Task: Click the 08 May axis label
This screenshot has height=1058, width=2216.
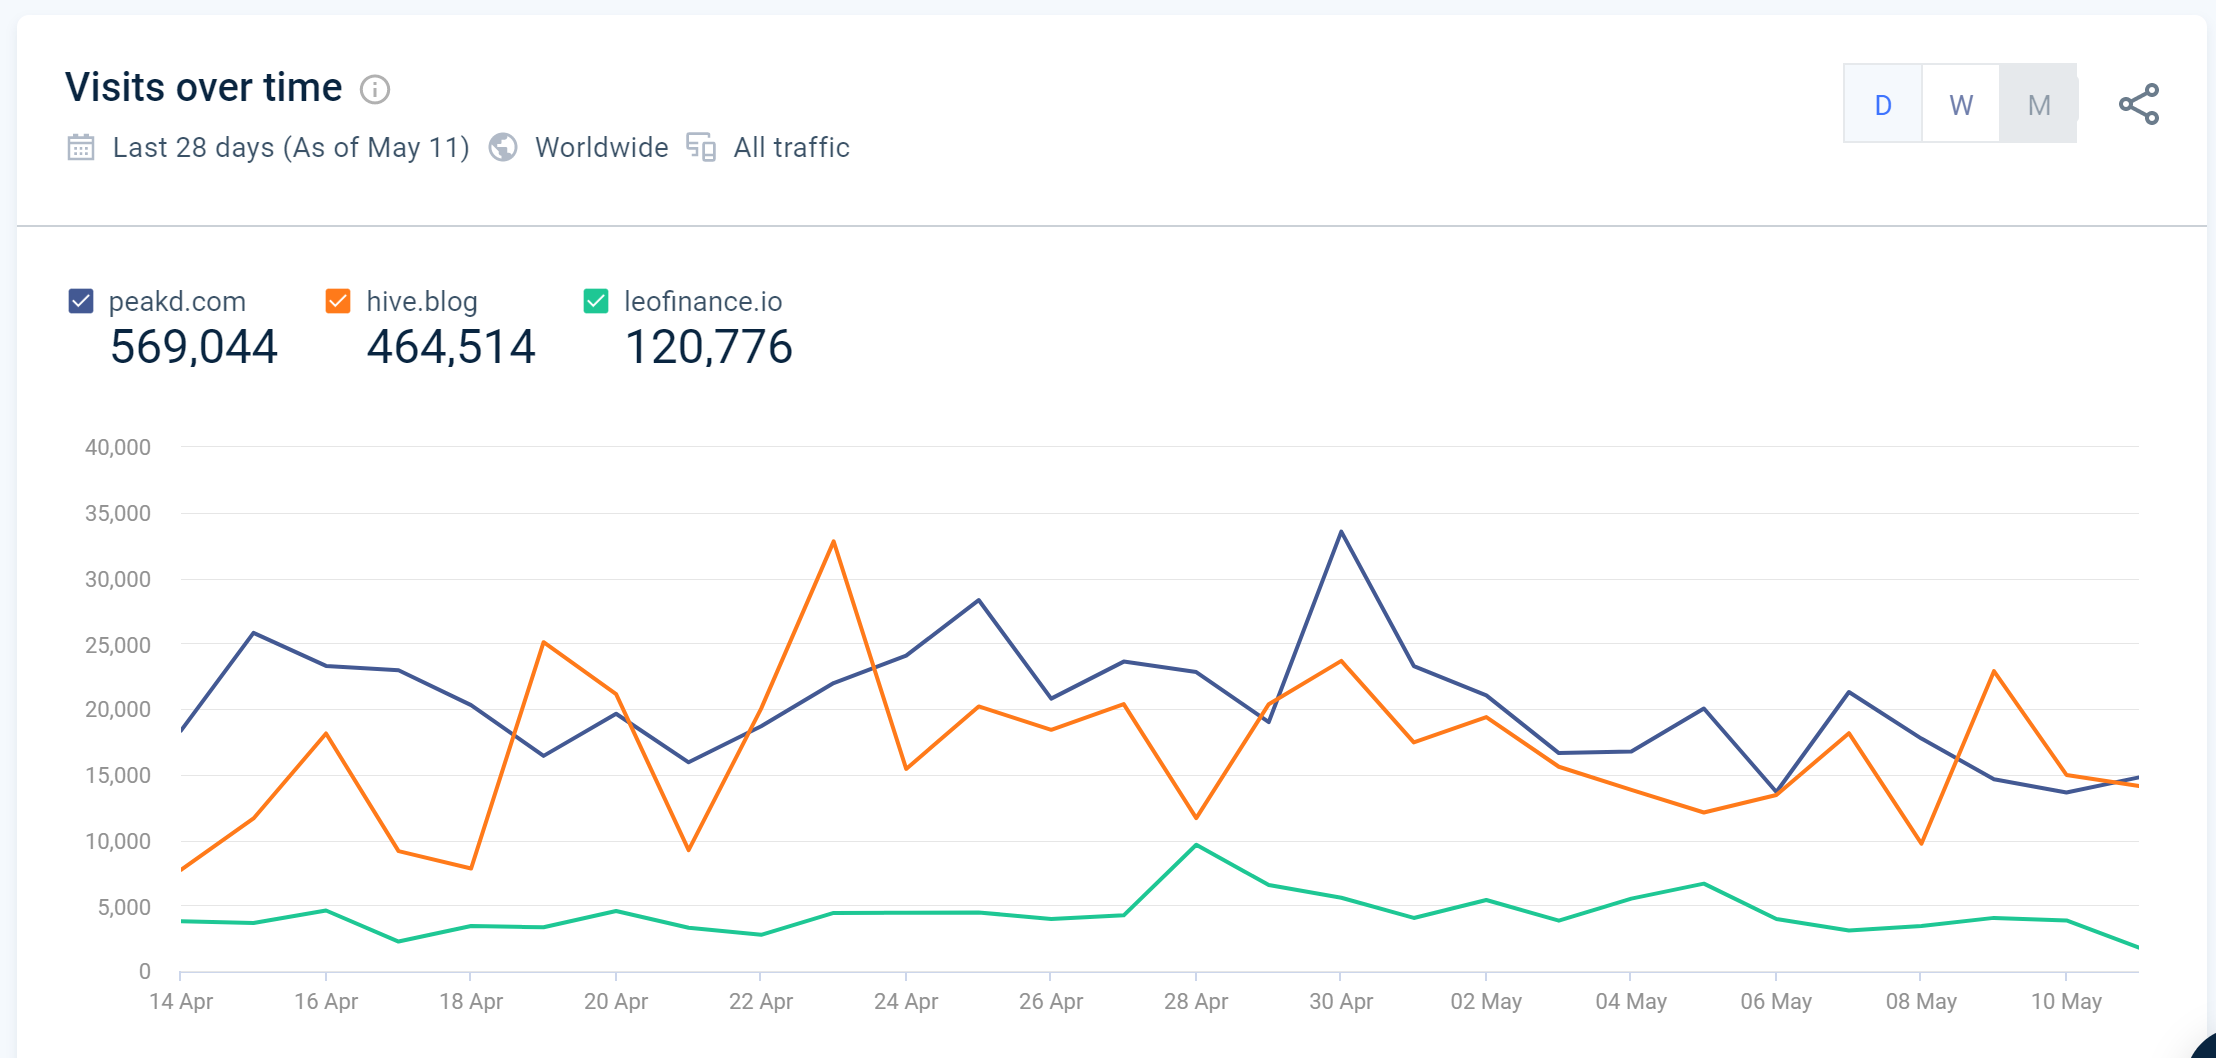Action: [1921, 1001]
